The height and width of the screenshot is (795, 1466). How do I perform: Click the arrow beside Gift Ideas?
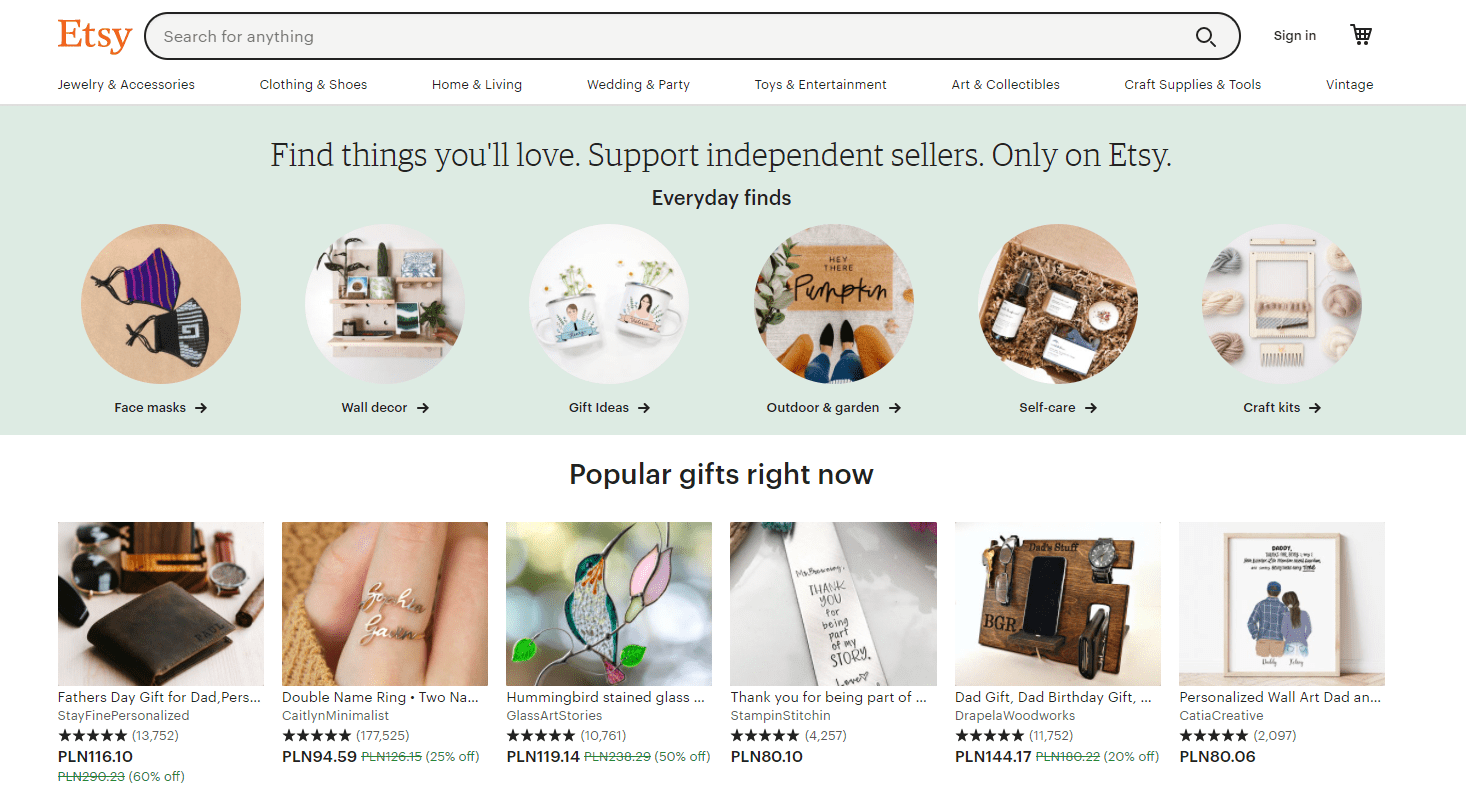tap(650, 407)
